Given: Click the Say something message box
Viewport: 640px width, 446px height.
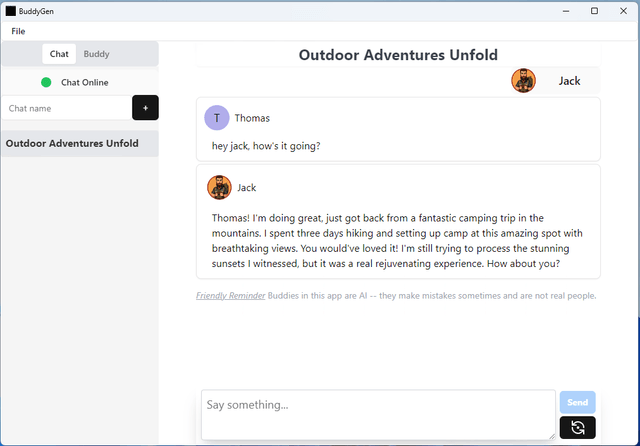Looking at the screenshot, I should click(x=378, y=415).
